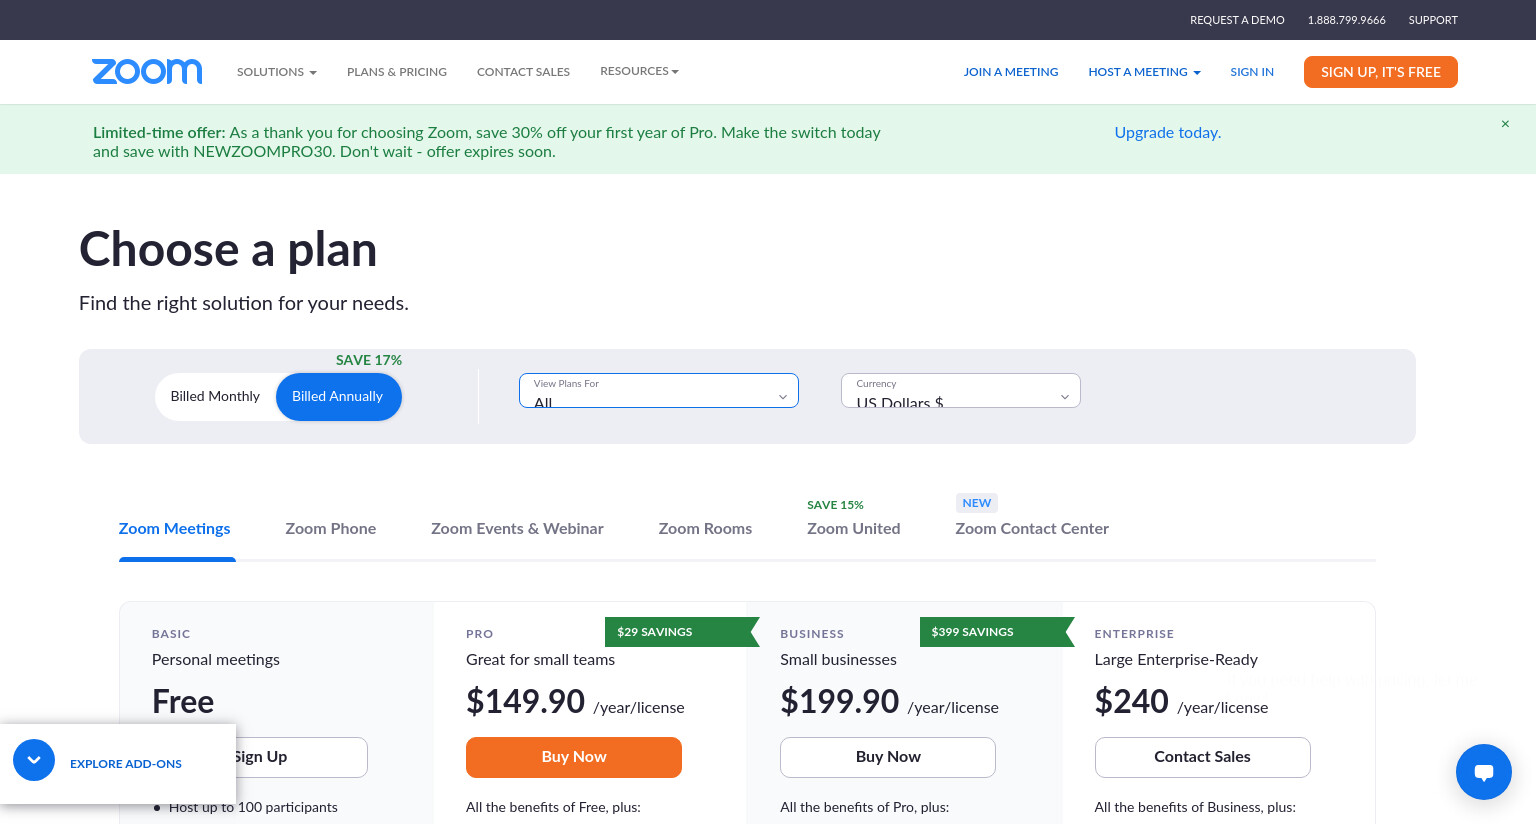Switch to the Zoom Meetings tab
The width and height of the screenshot is (1536, 824).
coord(175,529)
